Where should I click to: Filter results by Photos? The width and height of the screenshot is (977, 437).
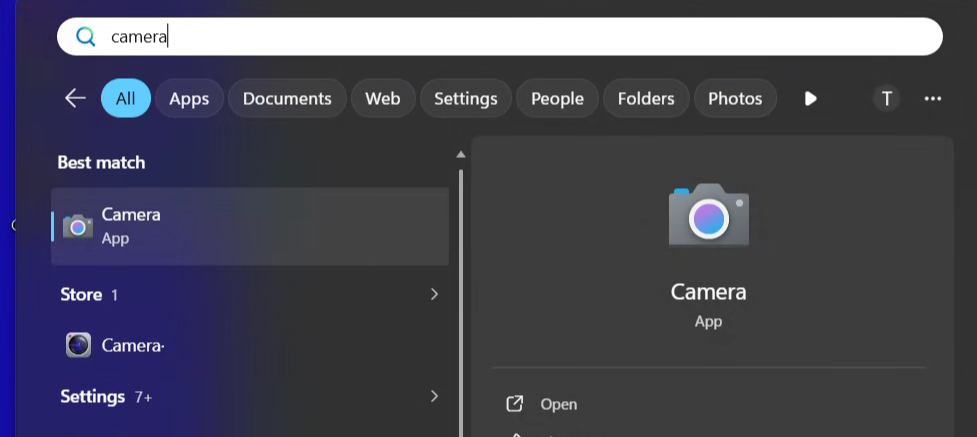click(x=735, y=98)
